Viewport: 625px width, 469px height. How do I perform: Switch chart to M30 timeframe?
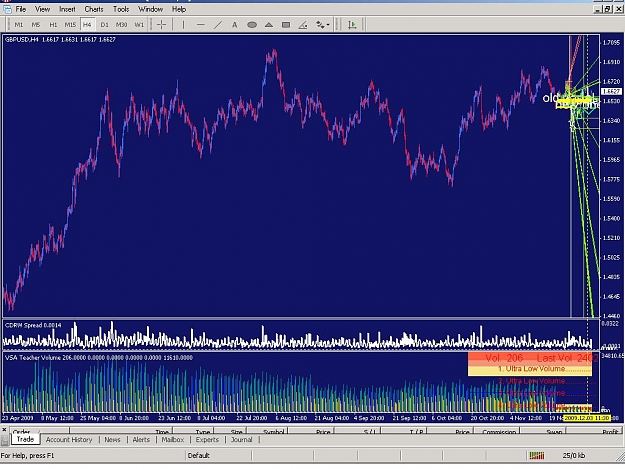point(122,25)
